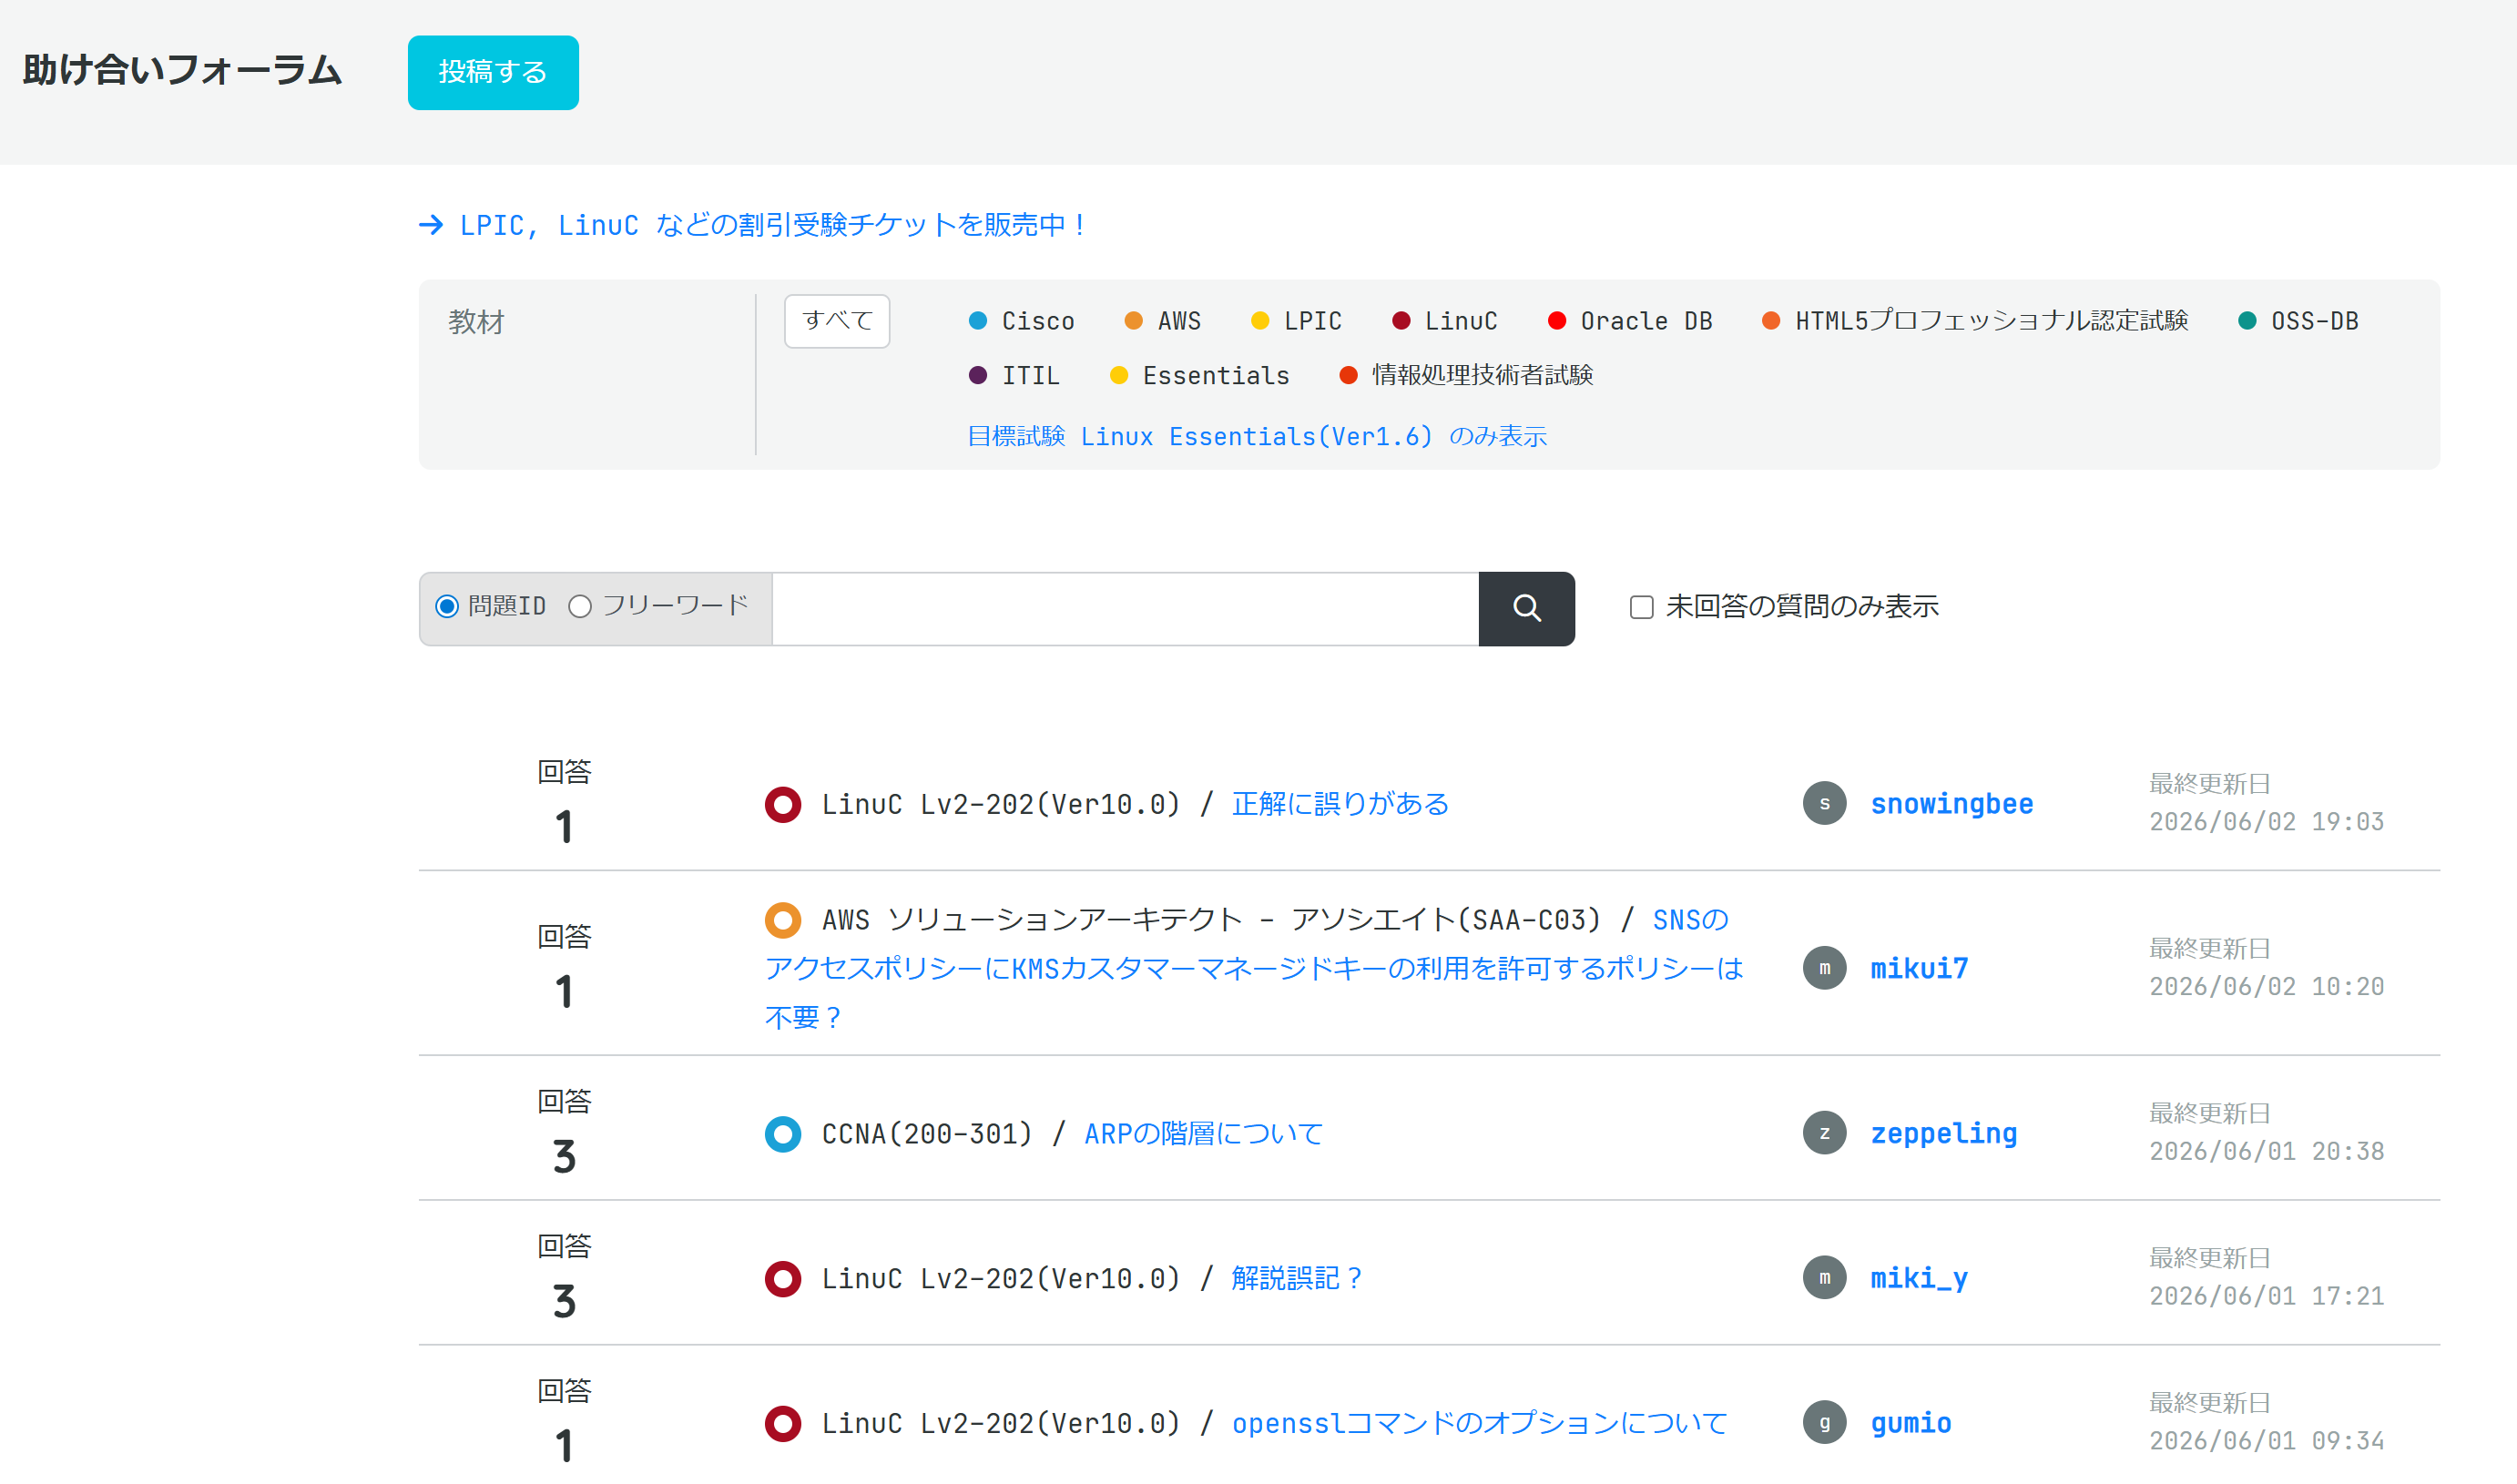Click the date 2026/06/02 19:03

(2266, 823)
